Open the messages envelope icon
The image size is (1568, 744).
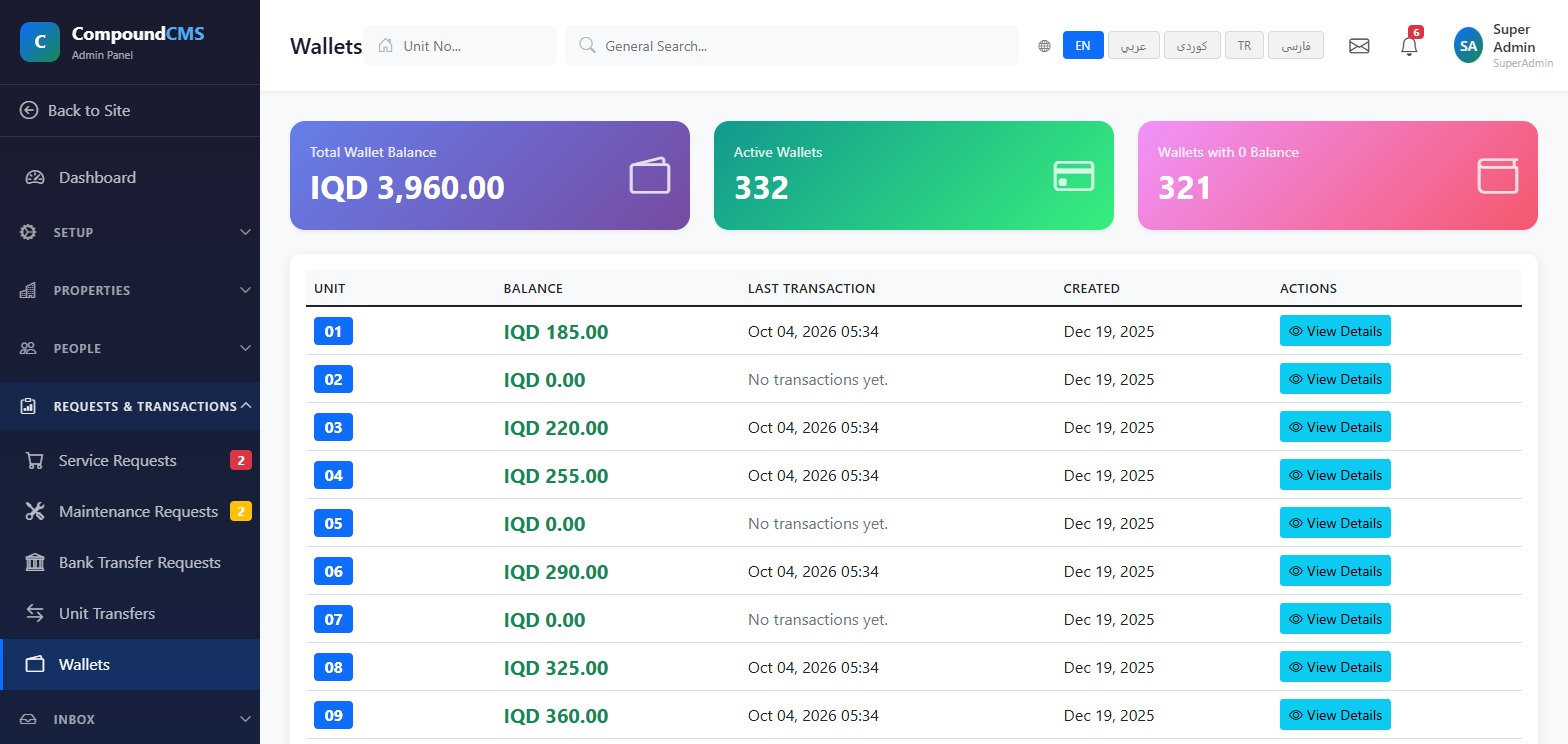tap(1359, 46)
